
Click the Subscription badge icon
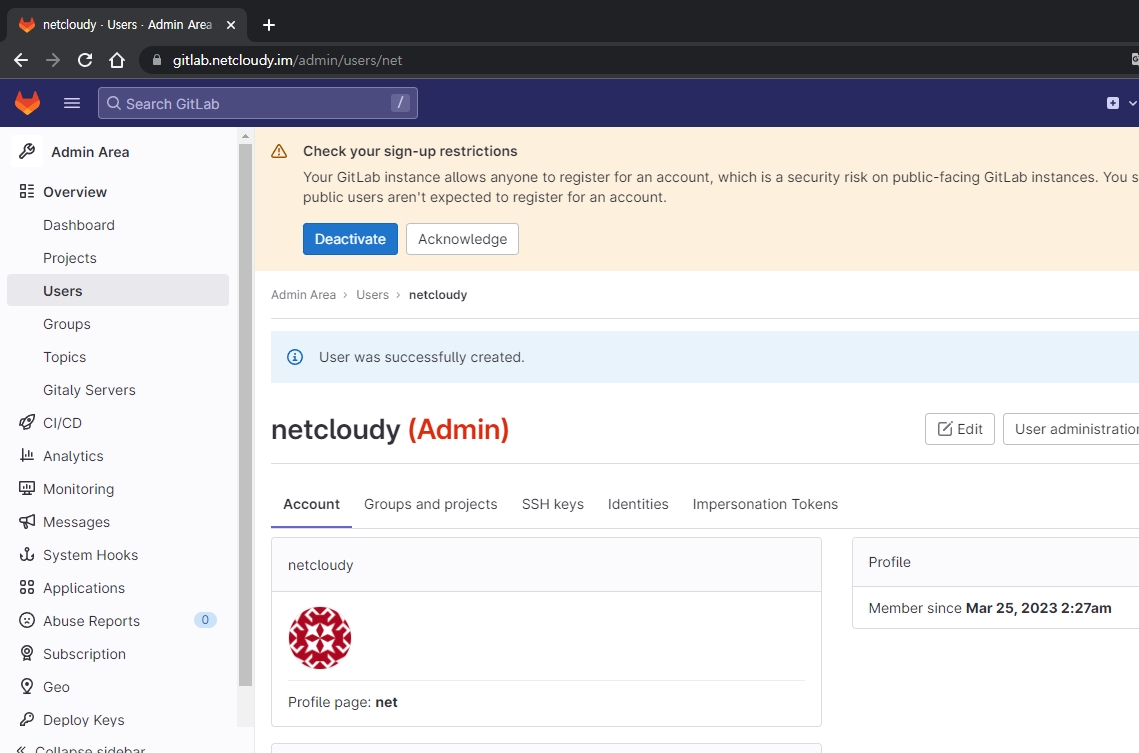tap(27, 654)
